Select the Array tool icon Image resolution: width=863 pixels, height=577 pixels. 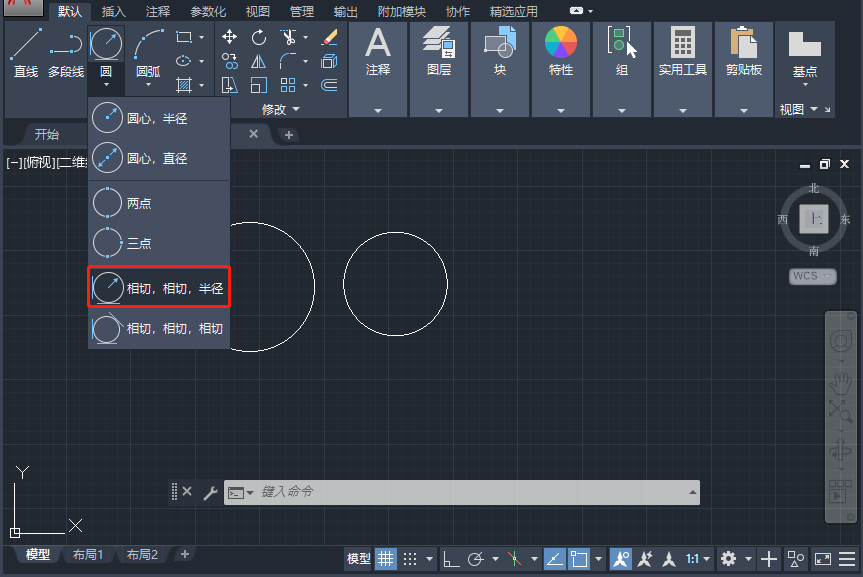tap(288, 85)
